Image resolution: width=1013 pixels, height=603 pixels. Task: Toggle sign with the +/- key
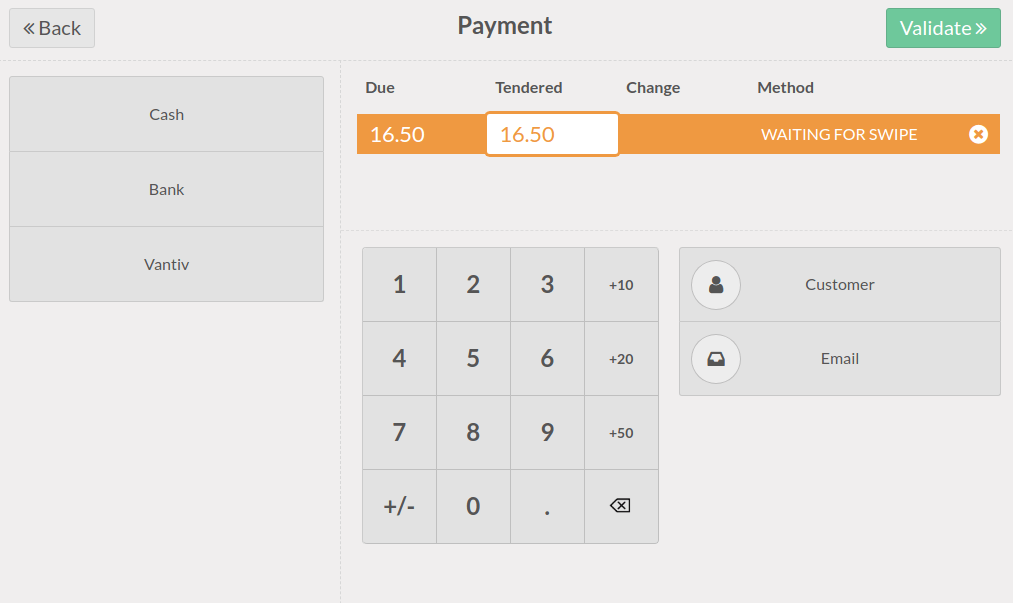[x=399, y=506]
